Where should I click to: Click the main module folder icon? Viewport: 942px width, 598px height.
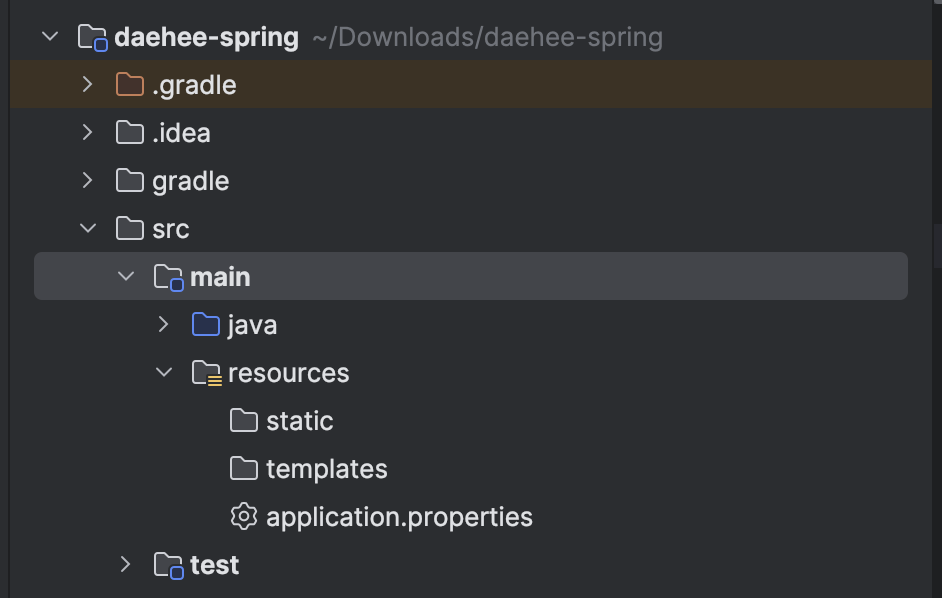pos(168,277)
